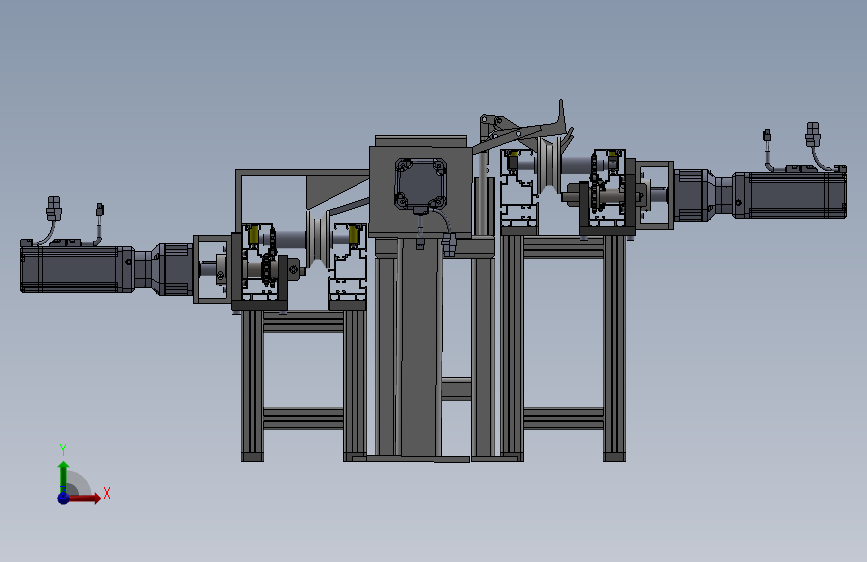
Task: Select the right servo motor body
Action: coord(790,195)
